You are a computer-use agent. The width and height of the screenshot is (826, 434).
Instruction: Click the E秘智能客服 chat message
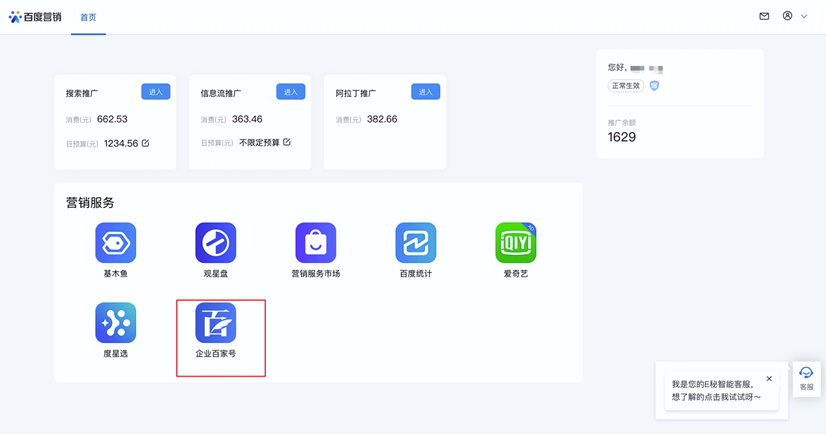point(716,391)
